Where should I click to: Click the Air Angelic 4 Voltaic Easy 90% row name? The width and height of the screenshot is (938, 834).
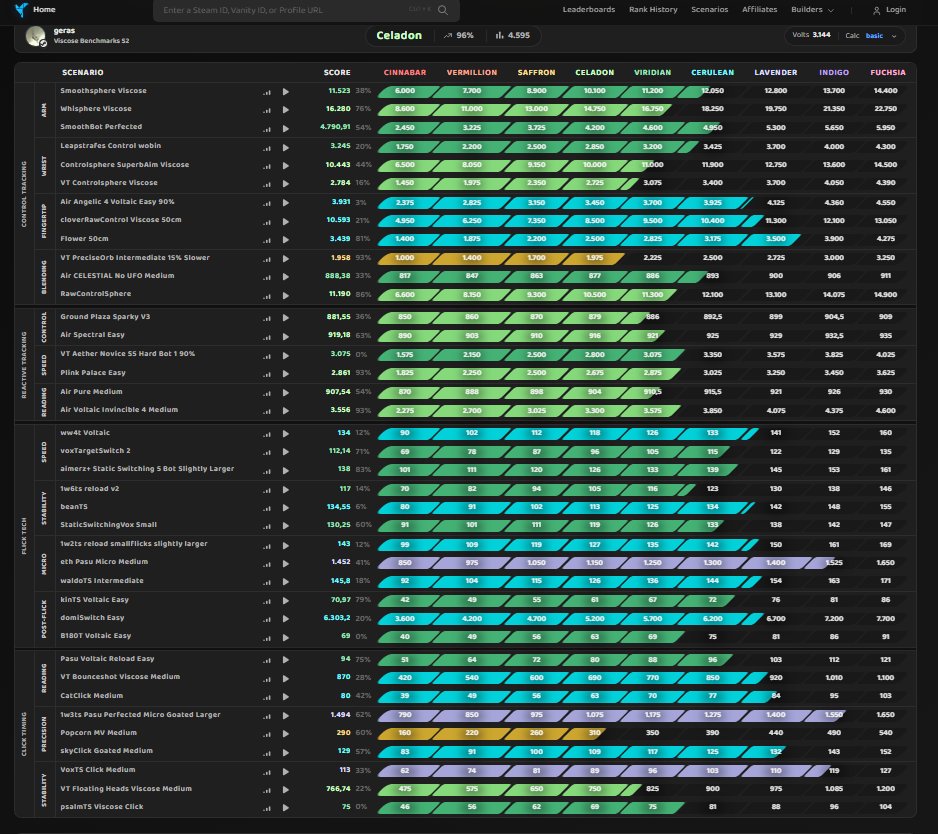(117, 202)
